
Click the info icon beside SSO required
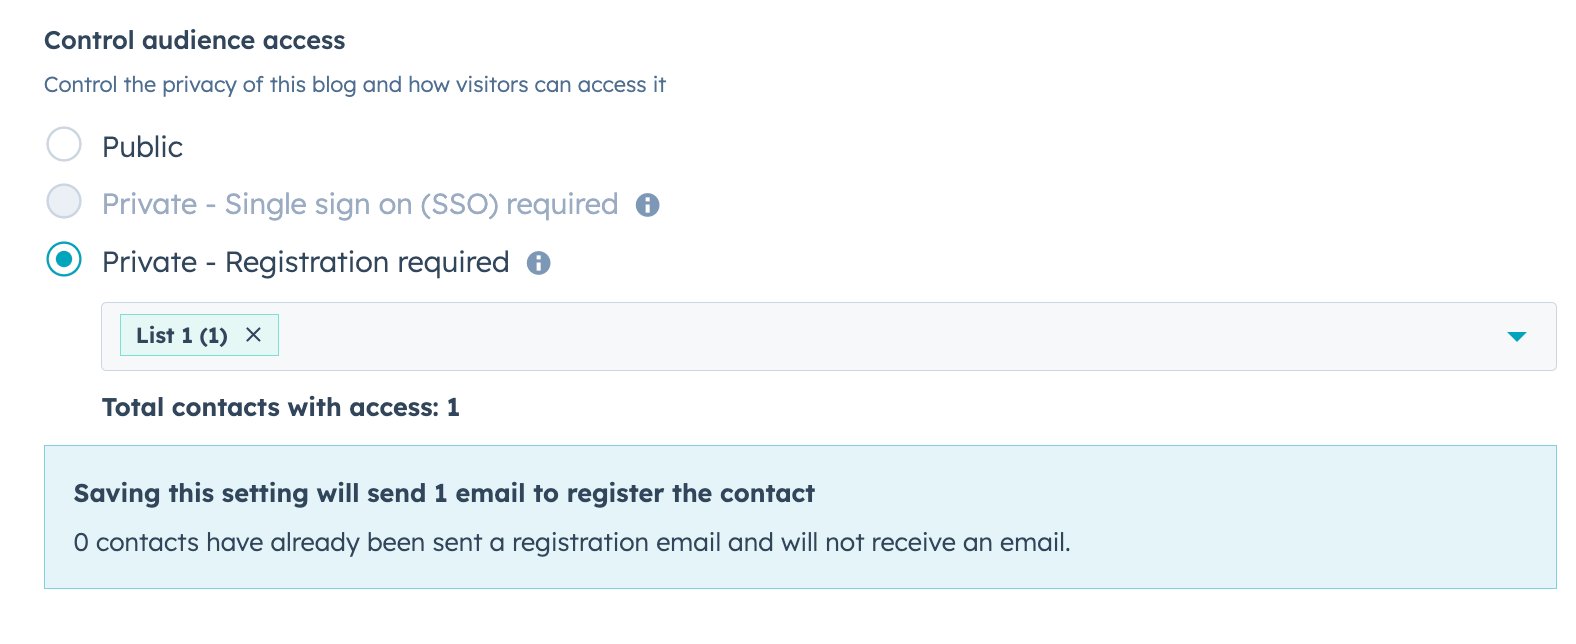click(x=648, y=205)
